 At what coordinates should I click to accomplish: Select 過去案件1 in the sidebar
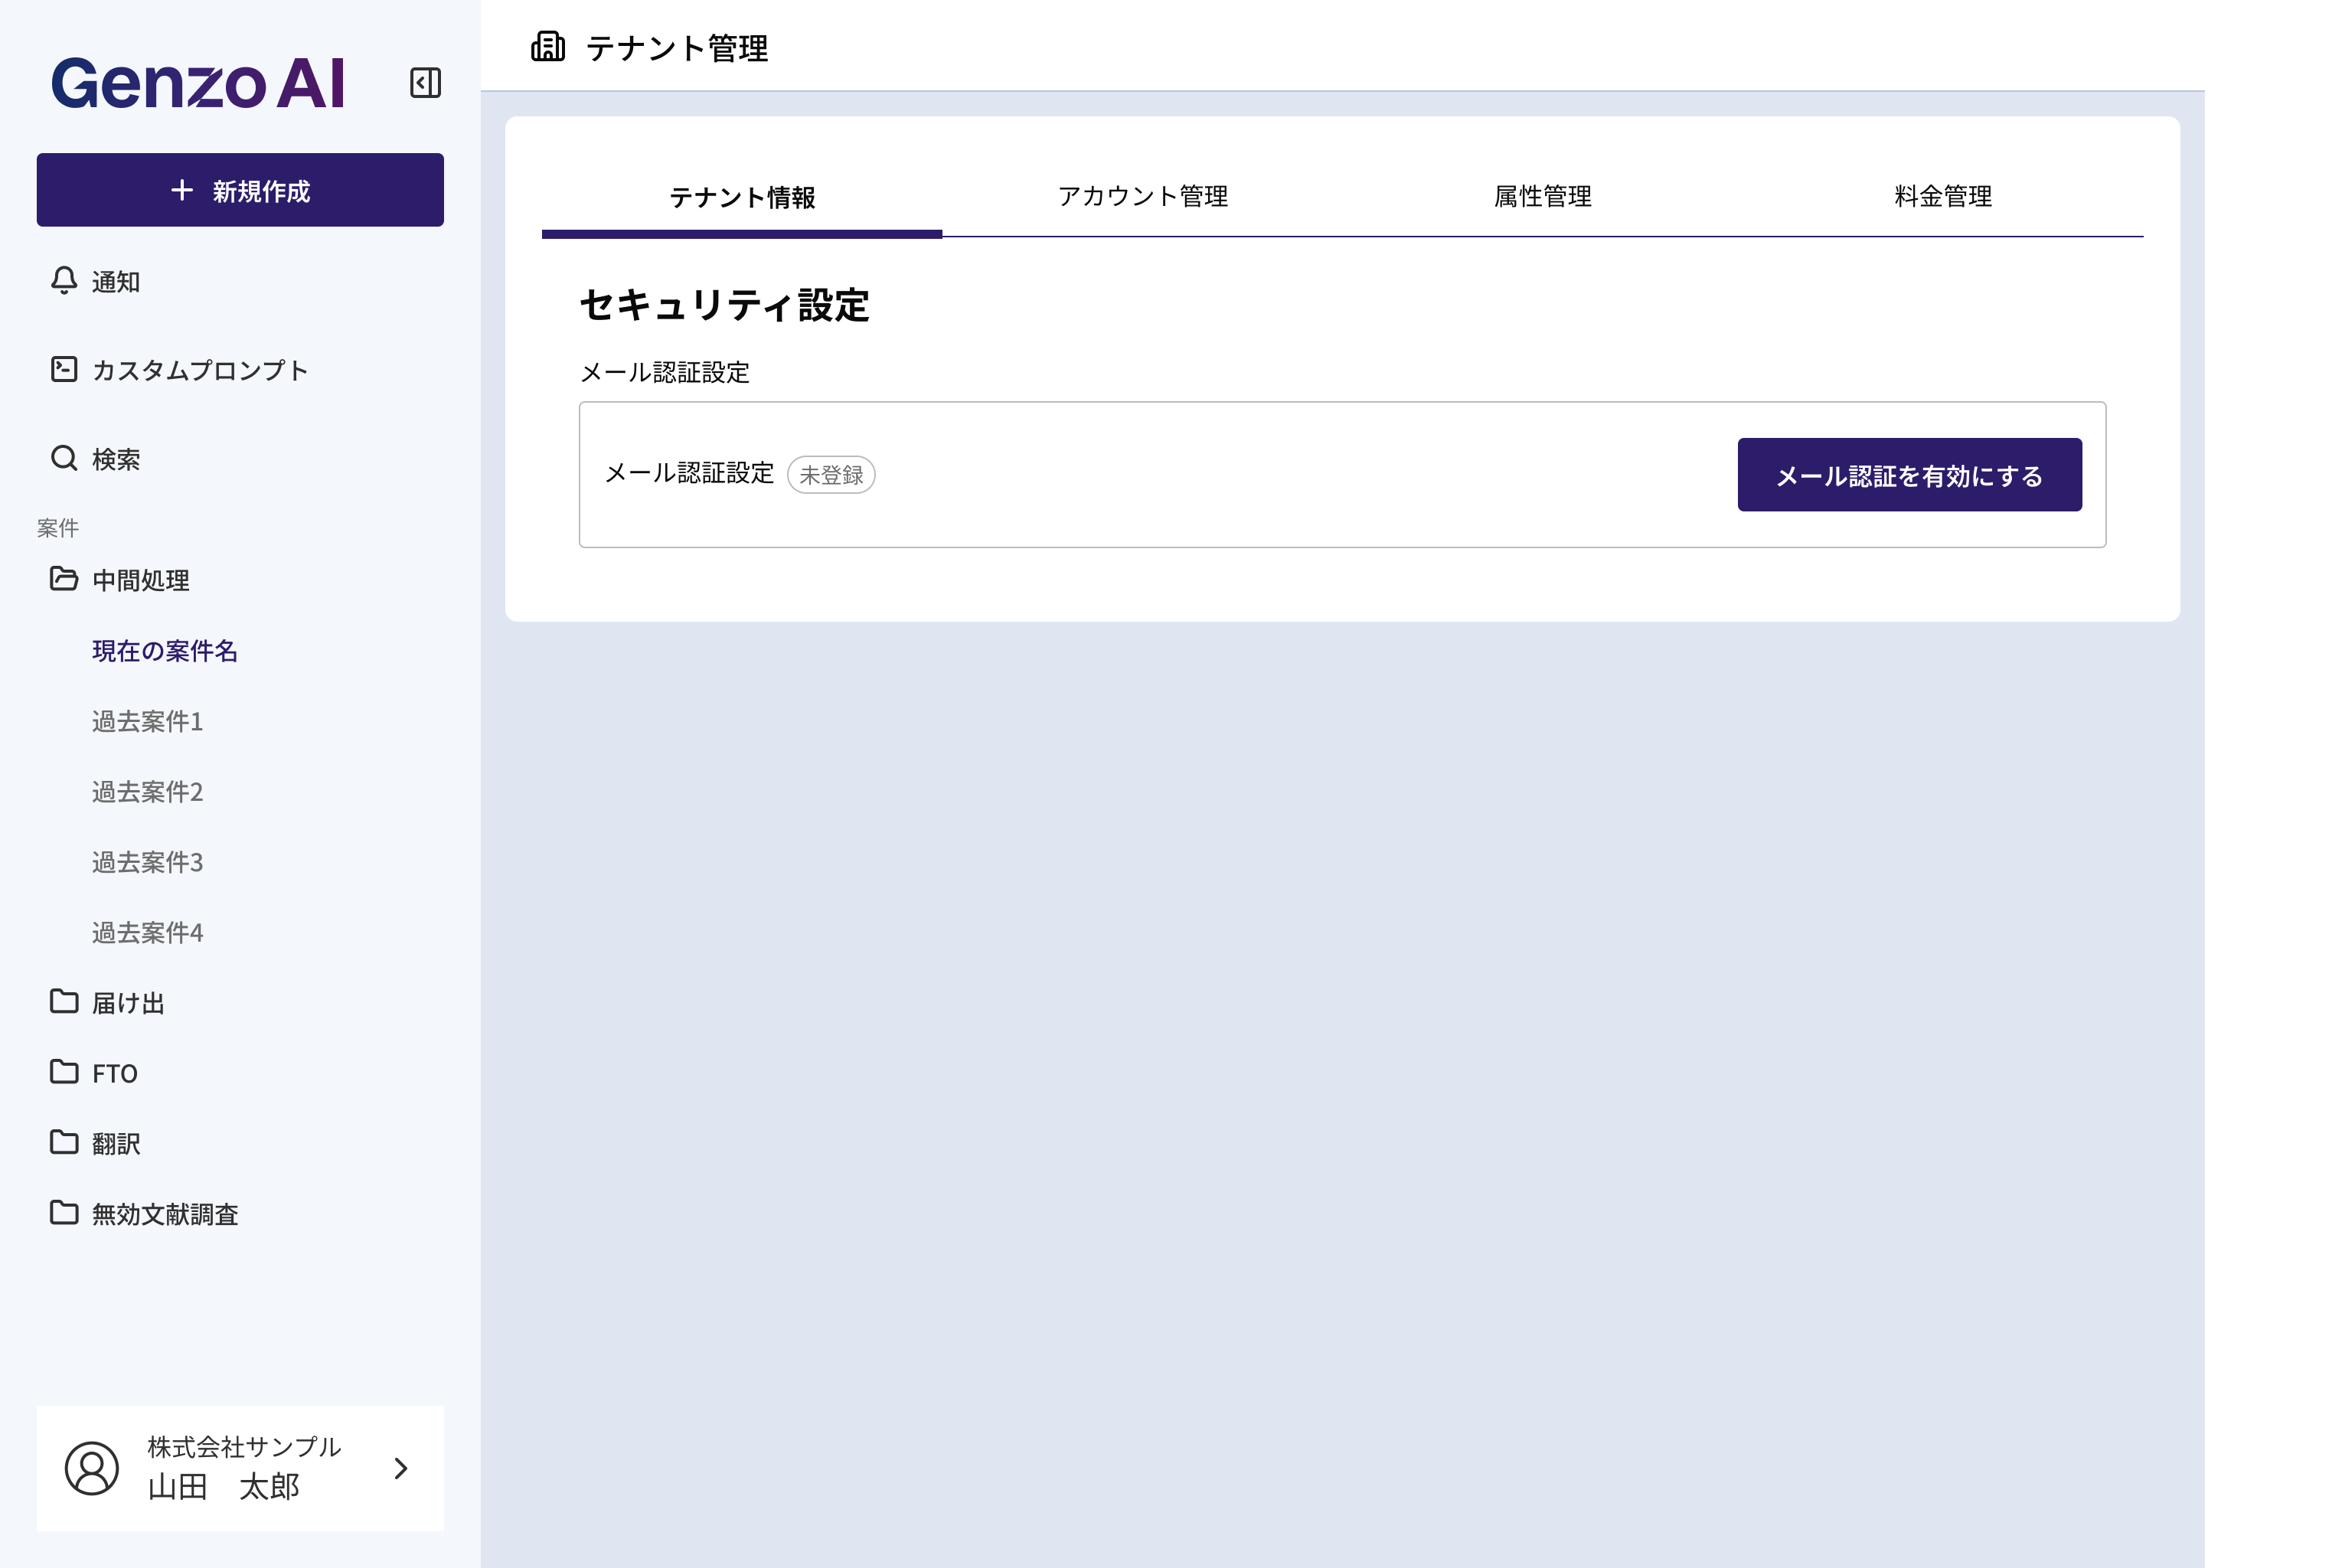tap(148, 722)
